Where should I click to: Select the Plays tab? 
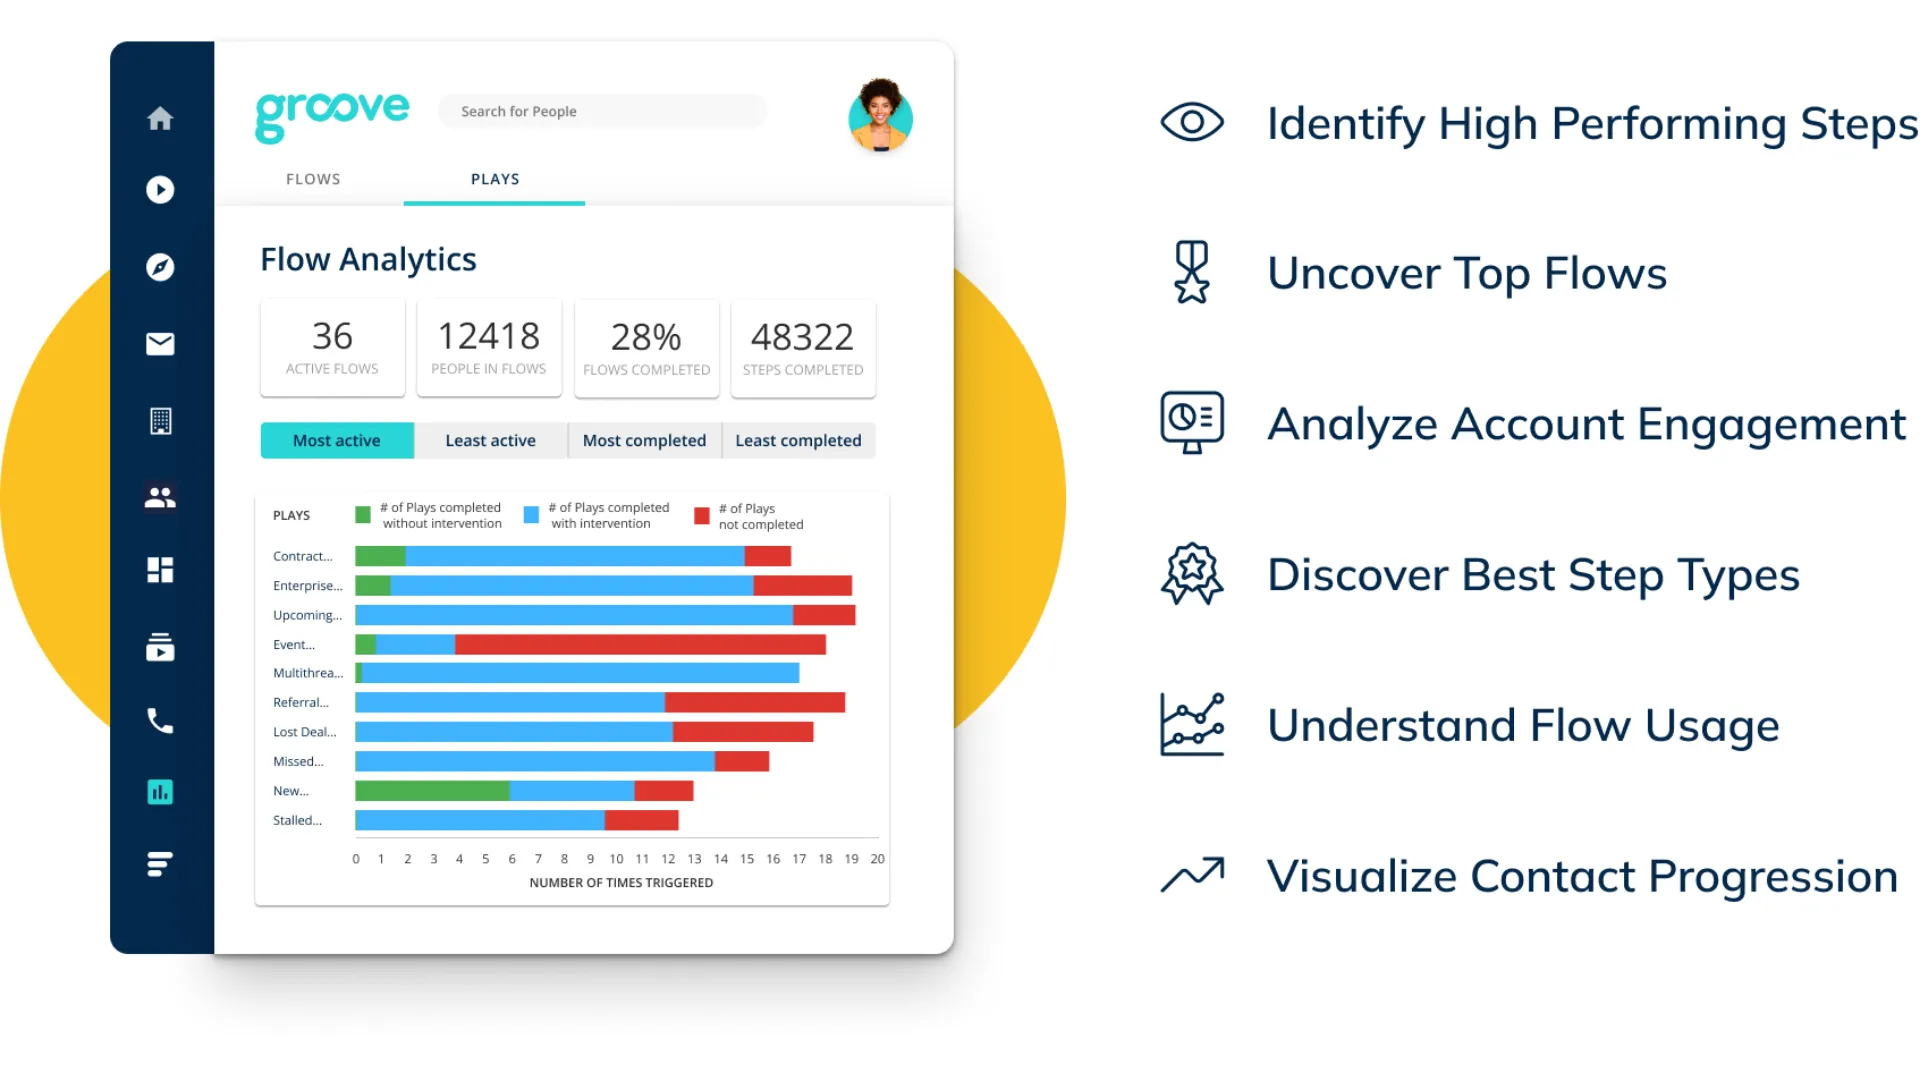[x=495, y=179]
